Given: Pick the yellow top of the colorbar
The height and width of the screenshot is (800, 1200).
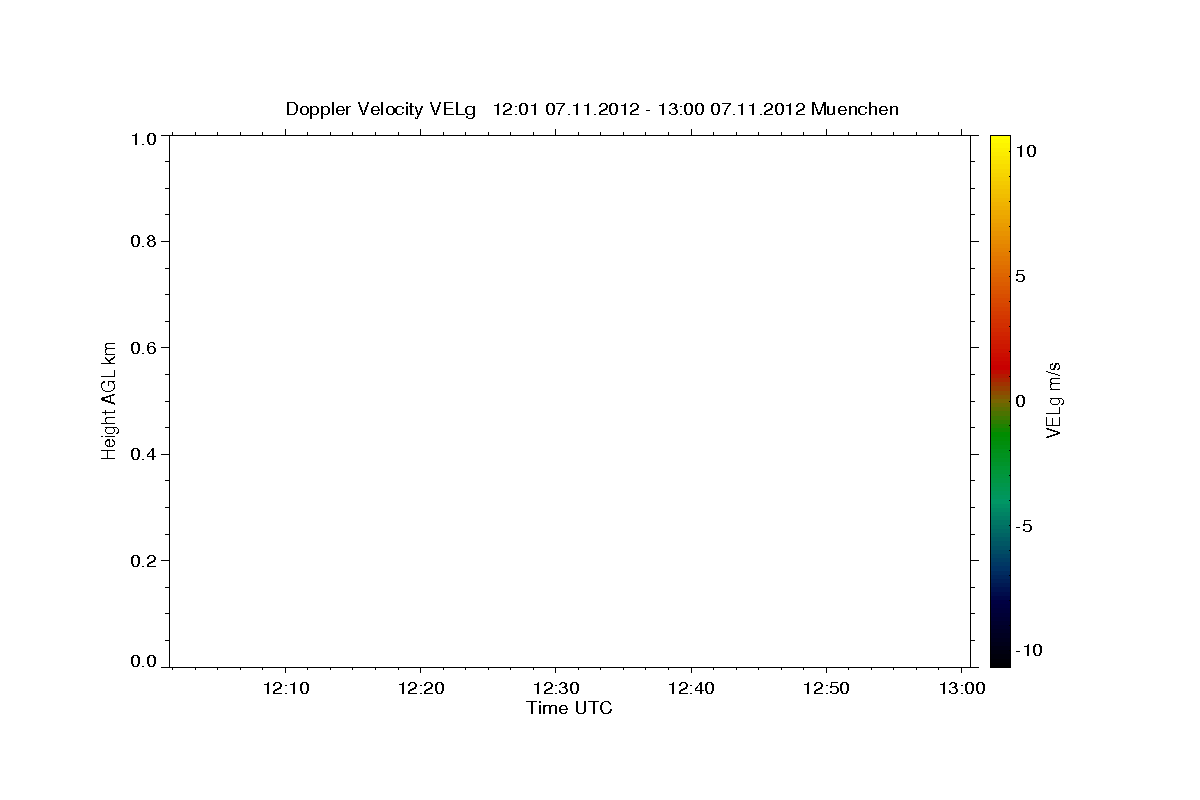Looking at the screenshot, I should coord(1000,145).
